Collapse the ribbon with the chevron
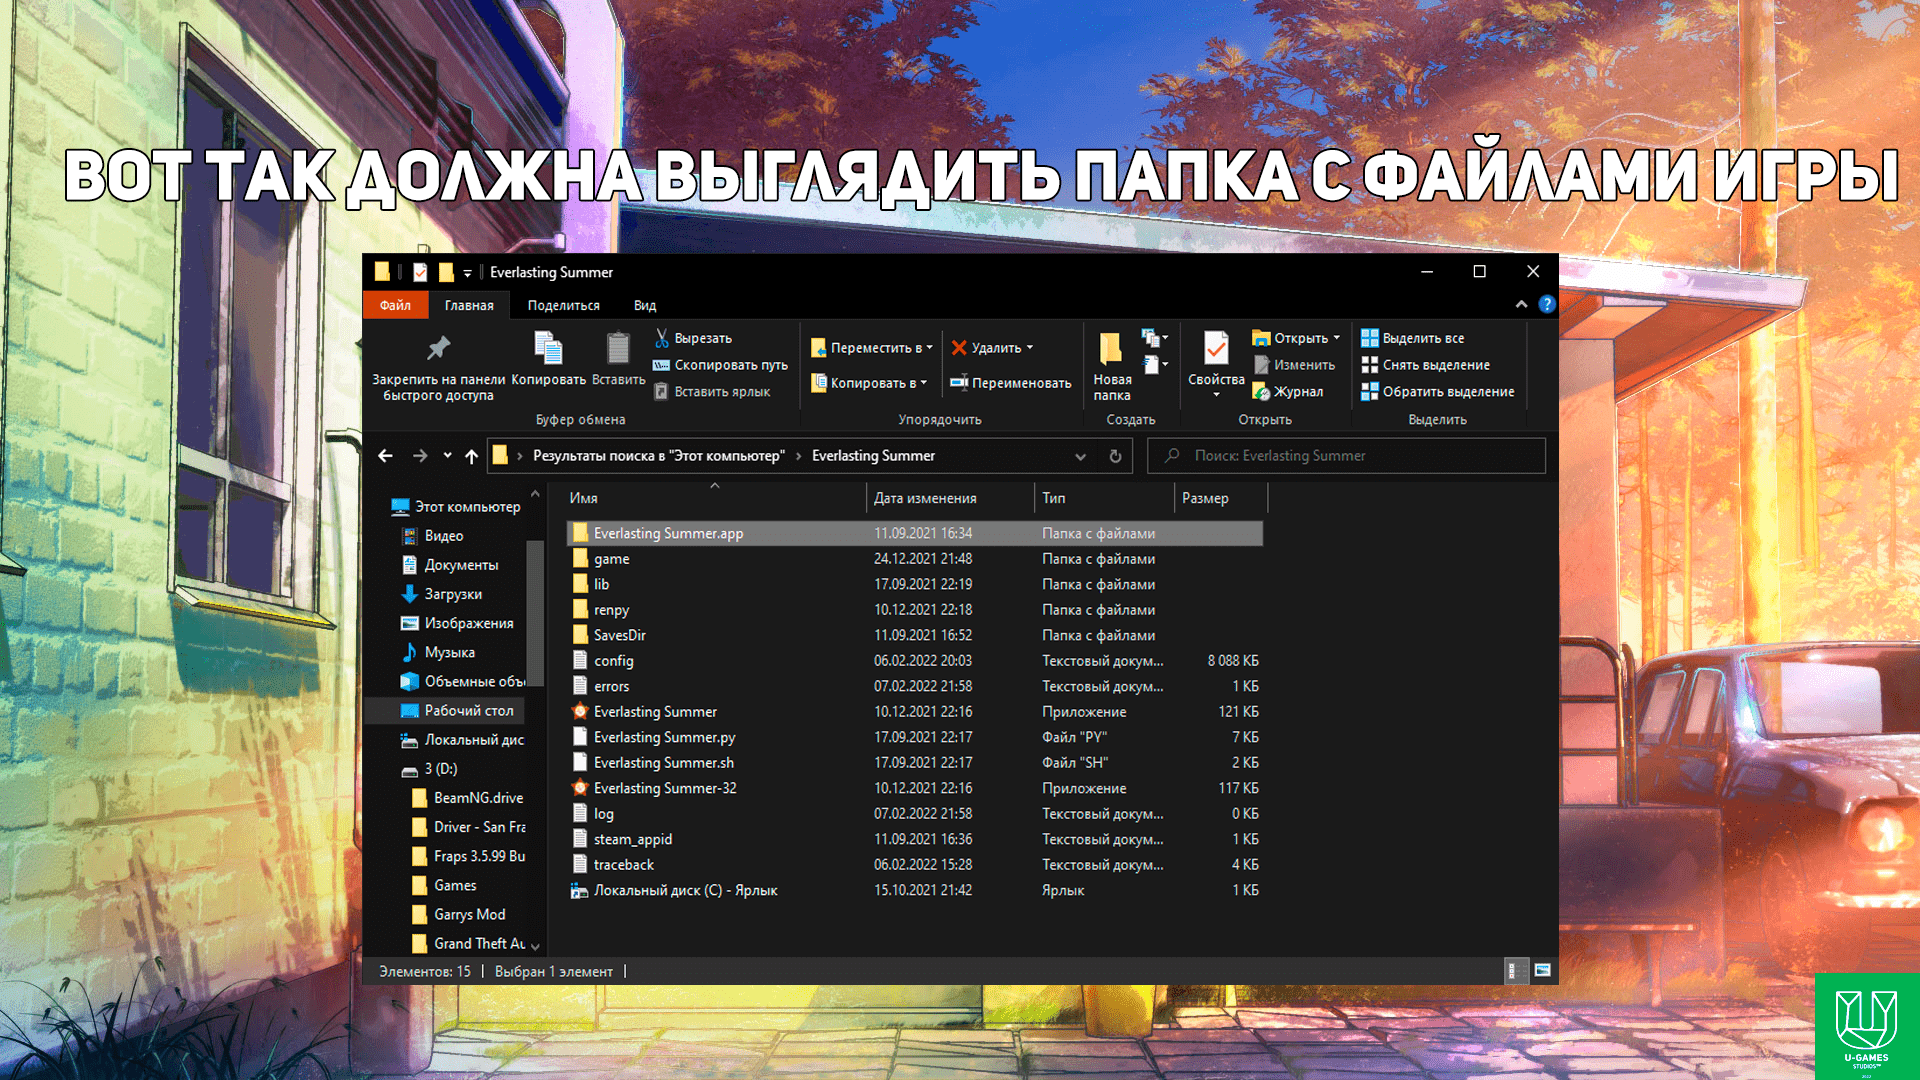The image size is (1920, 1080). [x=1521, y=305]
